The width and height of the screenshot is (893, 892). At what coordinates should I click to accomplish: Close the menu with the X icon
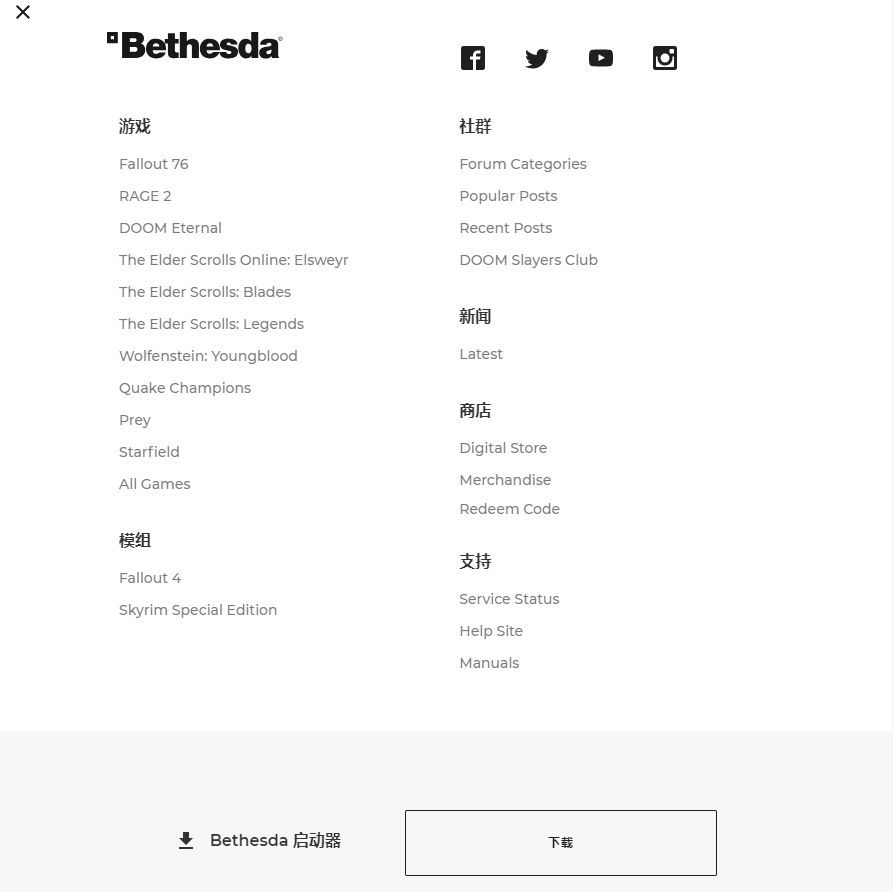pyautogui.click(x=23, y=12)
